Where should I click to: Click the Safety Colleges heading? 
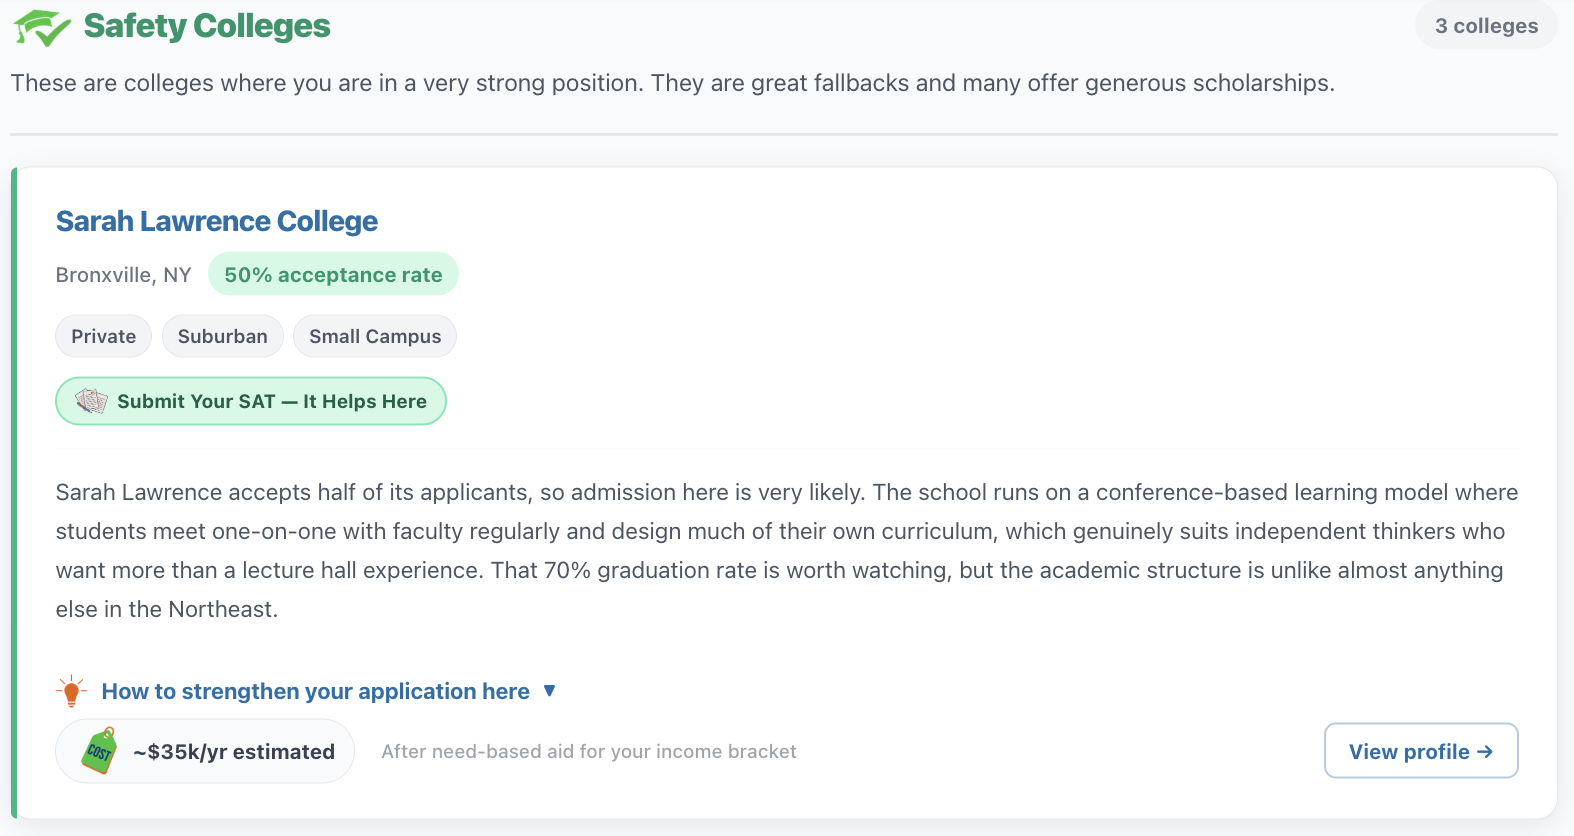tap(207, 26)
